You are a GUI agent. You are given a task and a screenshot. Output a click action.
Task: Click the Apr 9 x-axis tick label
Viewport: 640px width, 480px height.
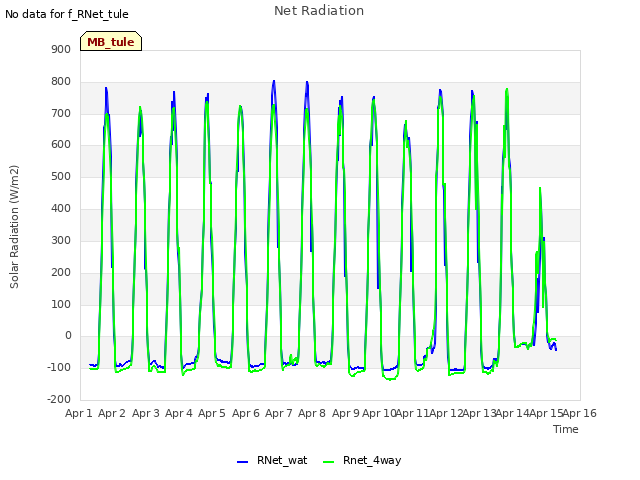pos(346,413)
